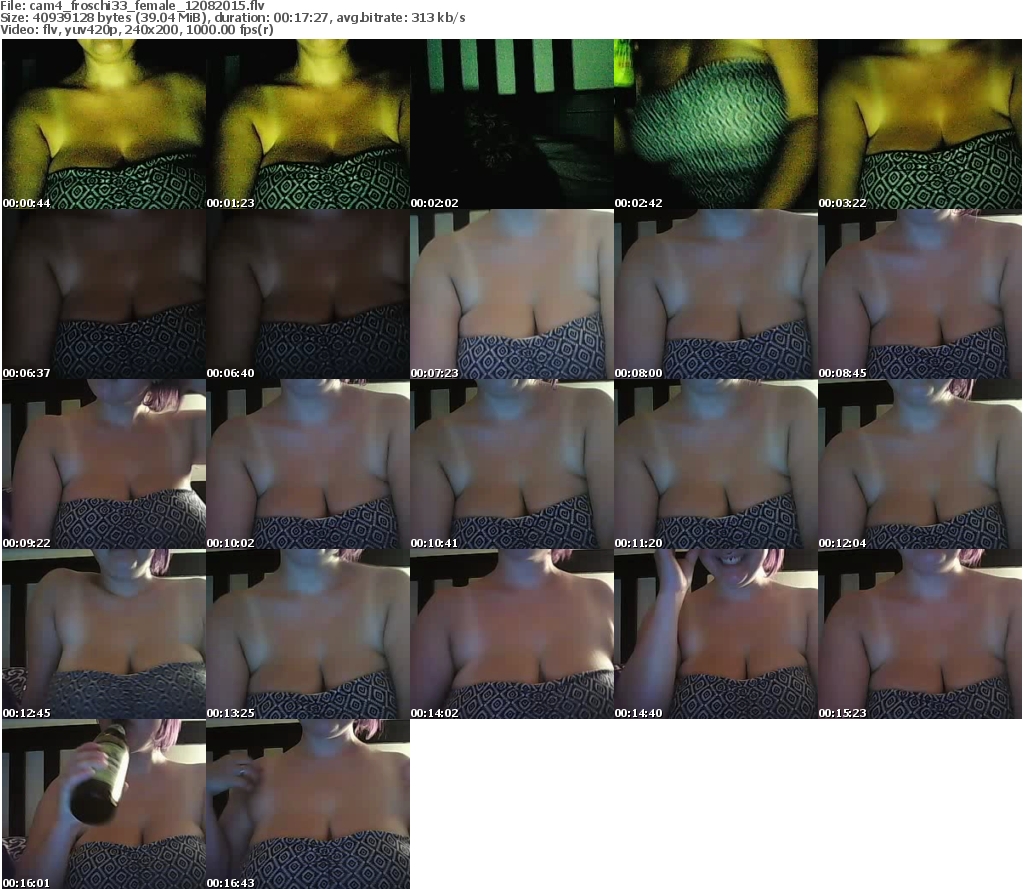This screenshot has height=889, width=1024.
Task: Open the thumbnail stamped 00:09:22
Action: 104,464
